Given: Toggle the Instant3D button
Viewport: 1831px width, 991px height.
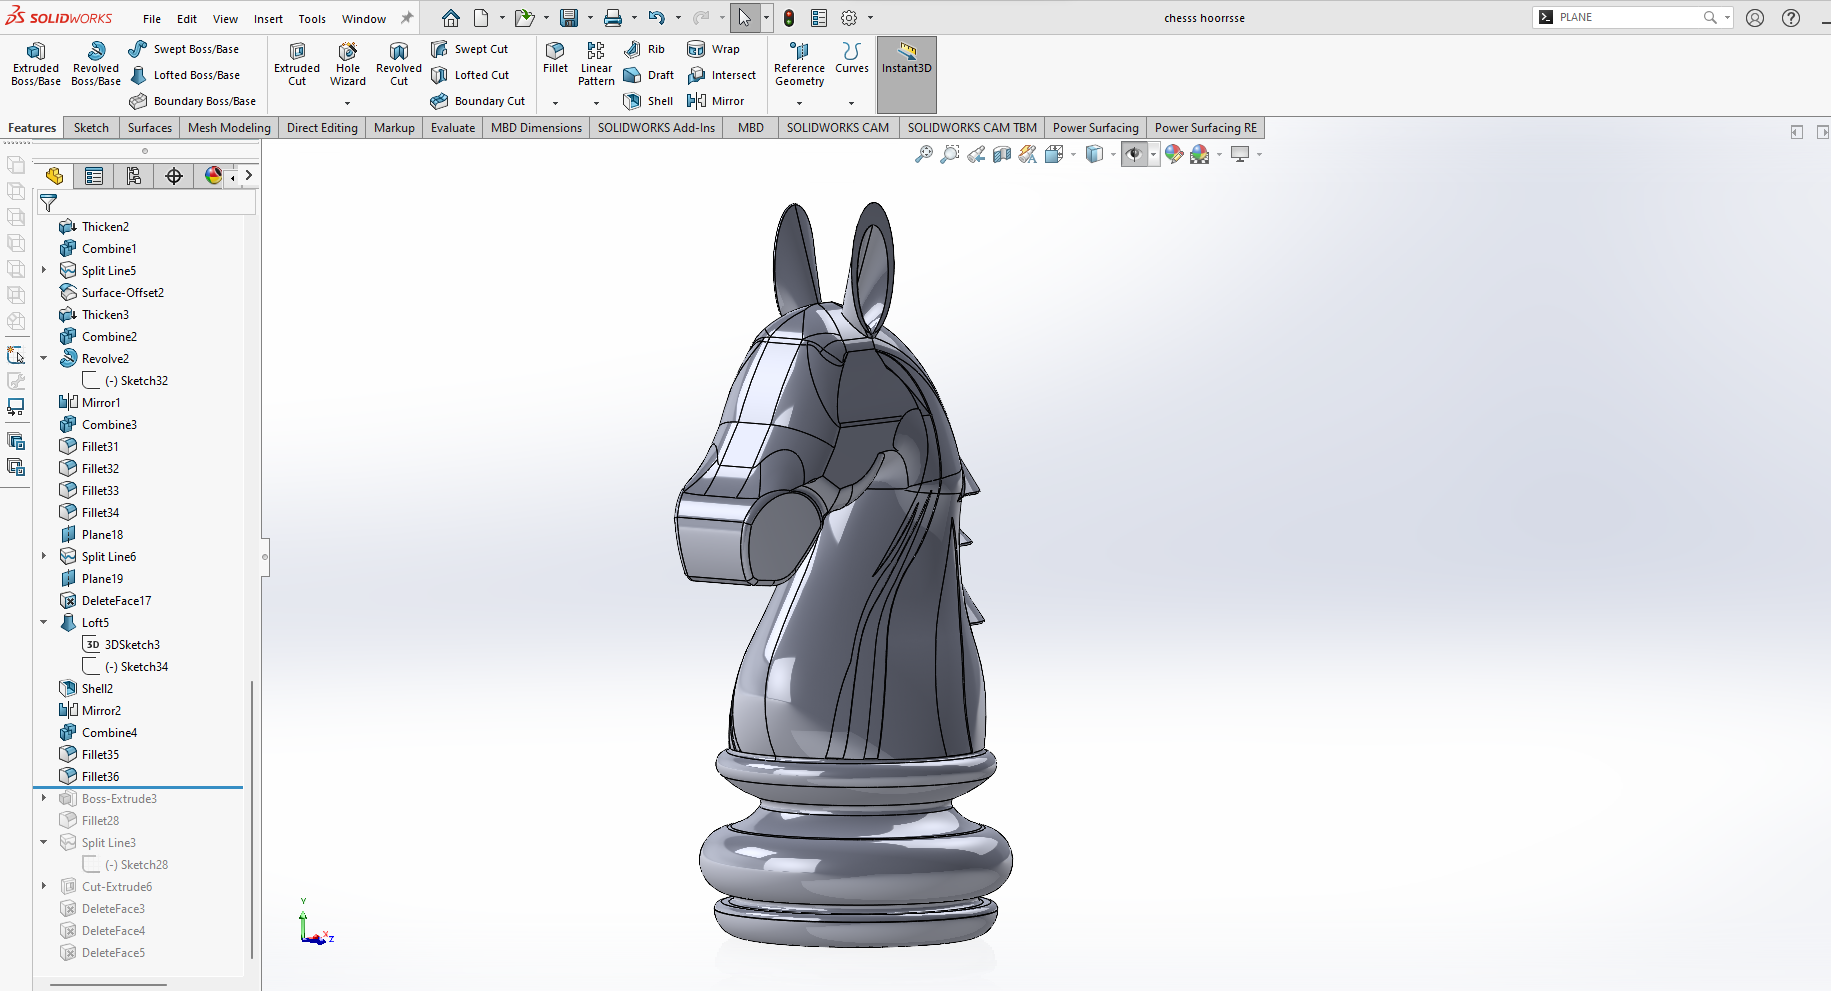Looking at the screenshot, I should pyautogui.click(x=906, y=60).
